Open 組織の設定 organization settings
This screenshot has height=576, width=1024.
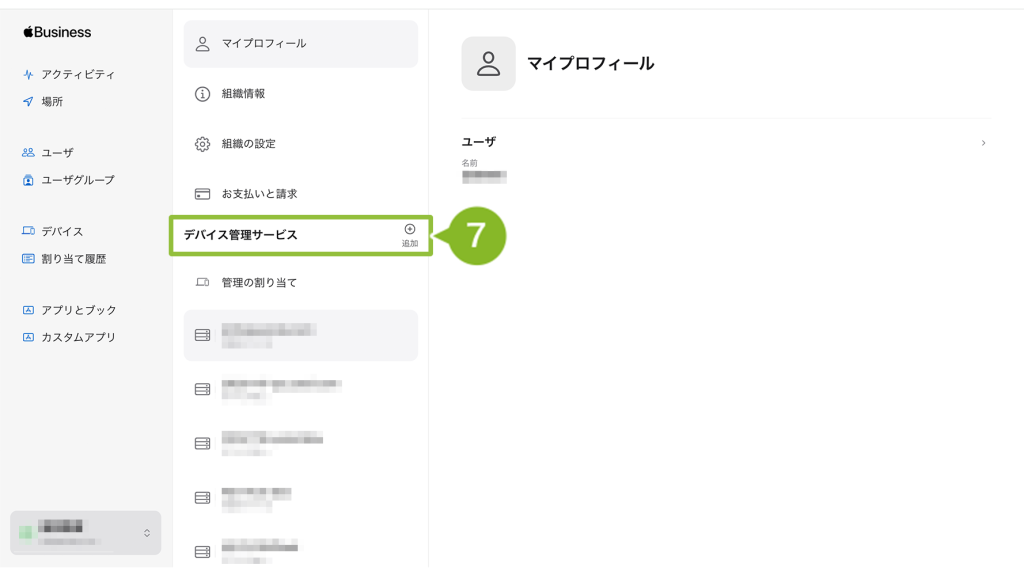(x=300, y=144)
